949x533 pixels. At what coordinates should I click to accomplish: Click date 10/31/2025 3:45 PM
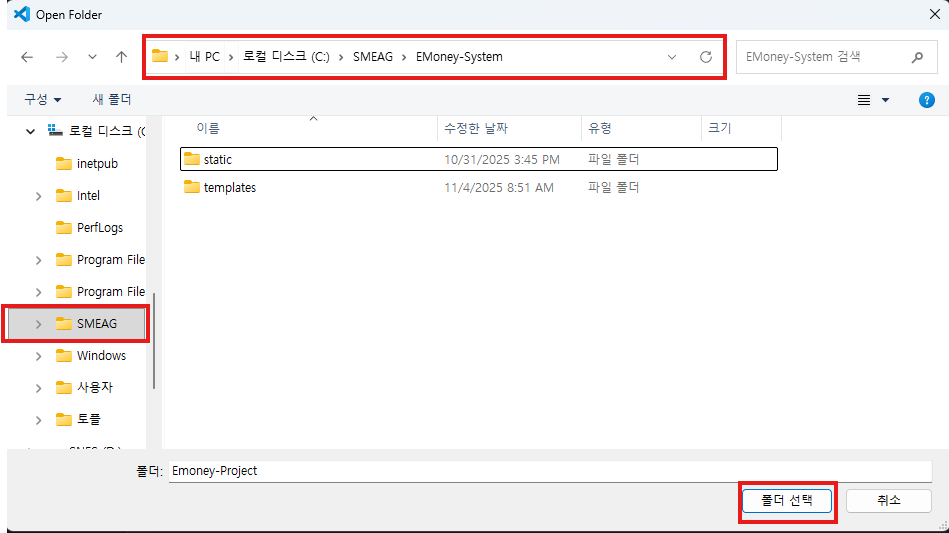[502, 160]
